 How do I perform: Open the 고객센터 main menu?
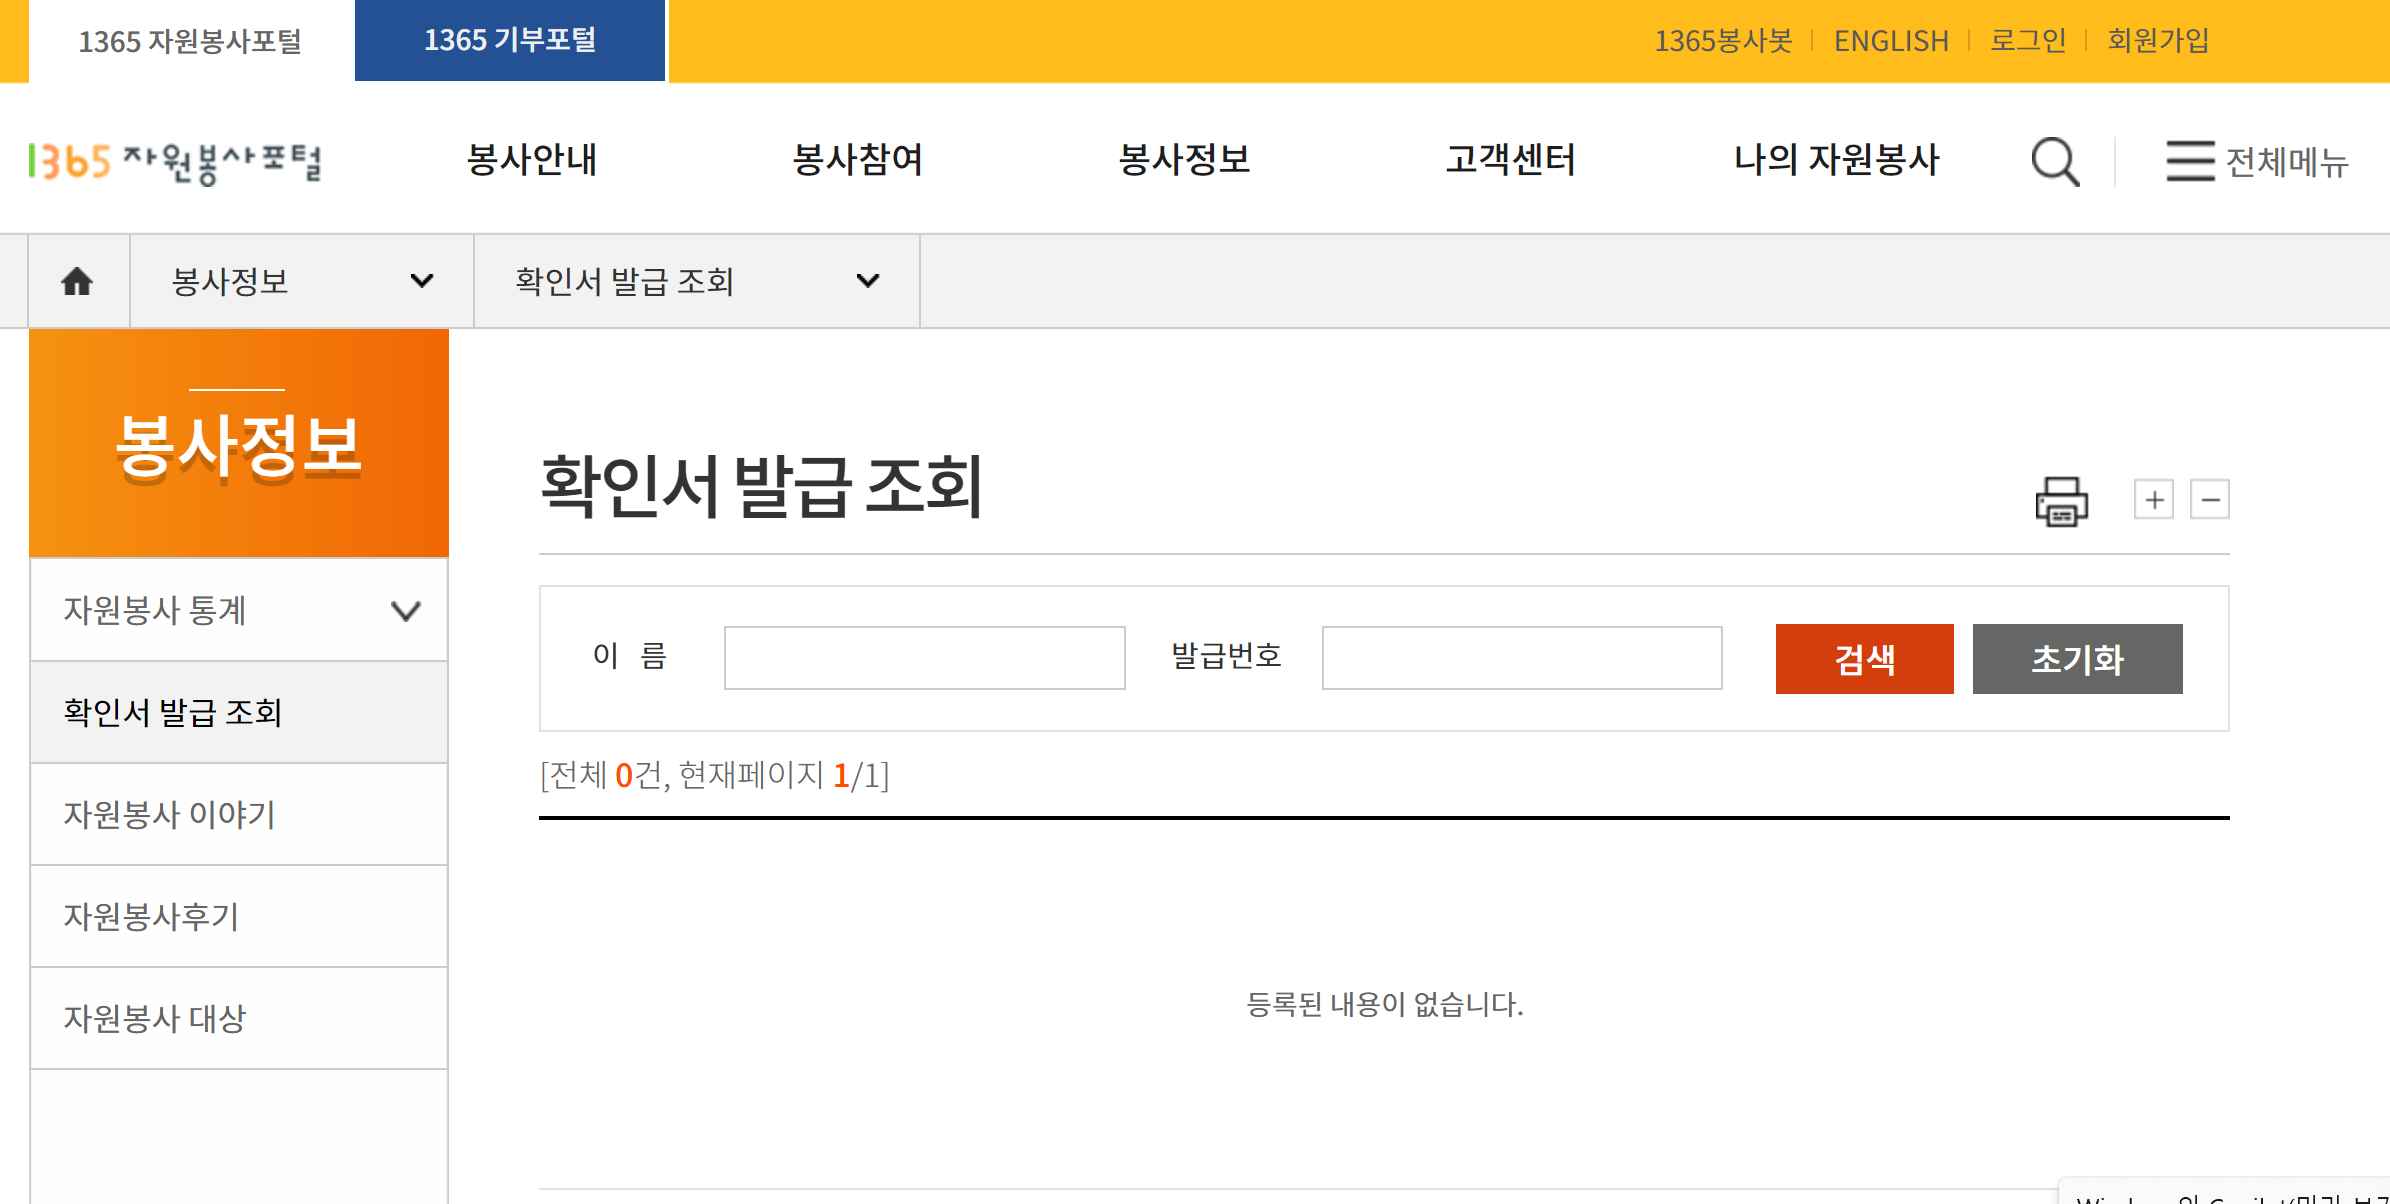(x=1510, y=160)
